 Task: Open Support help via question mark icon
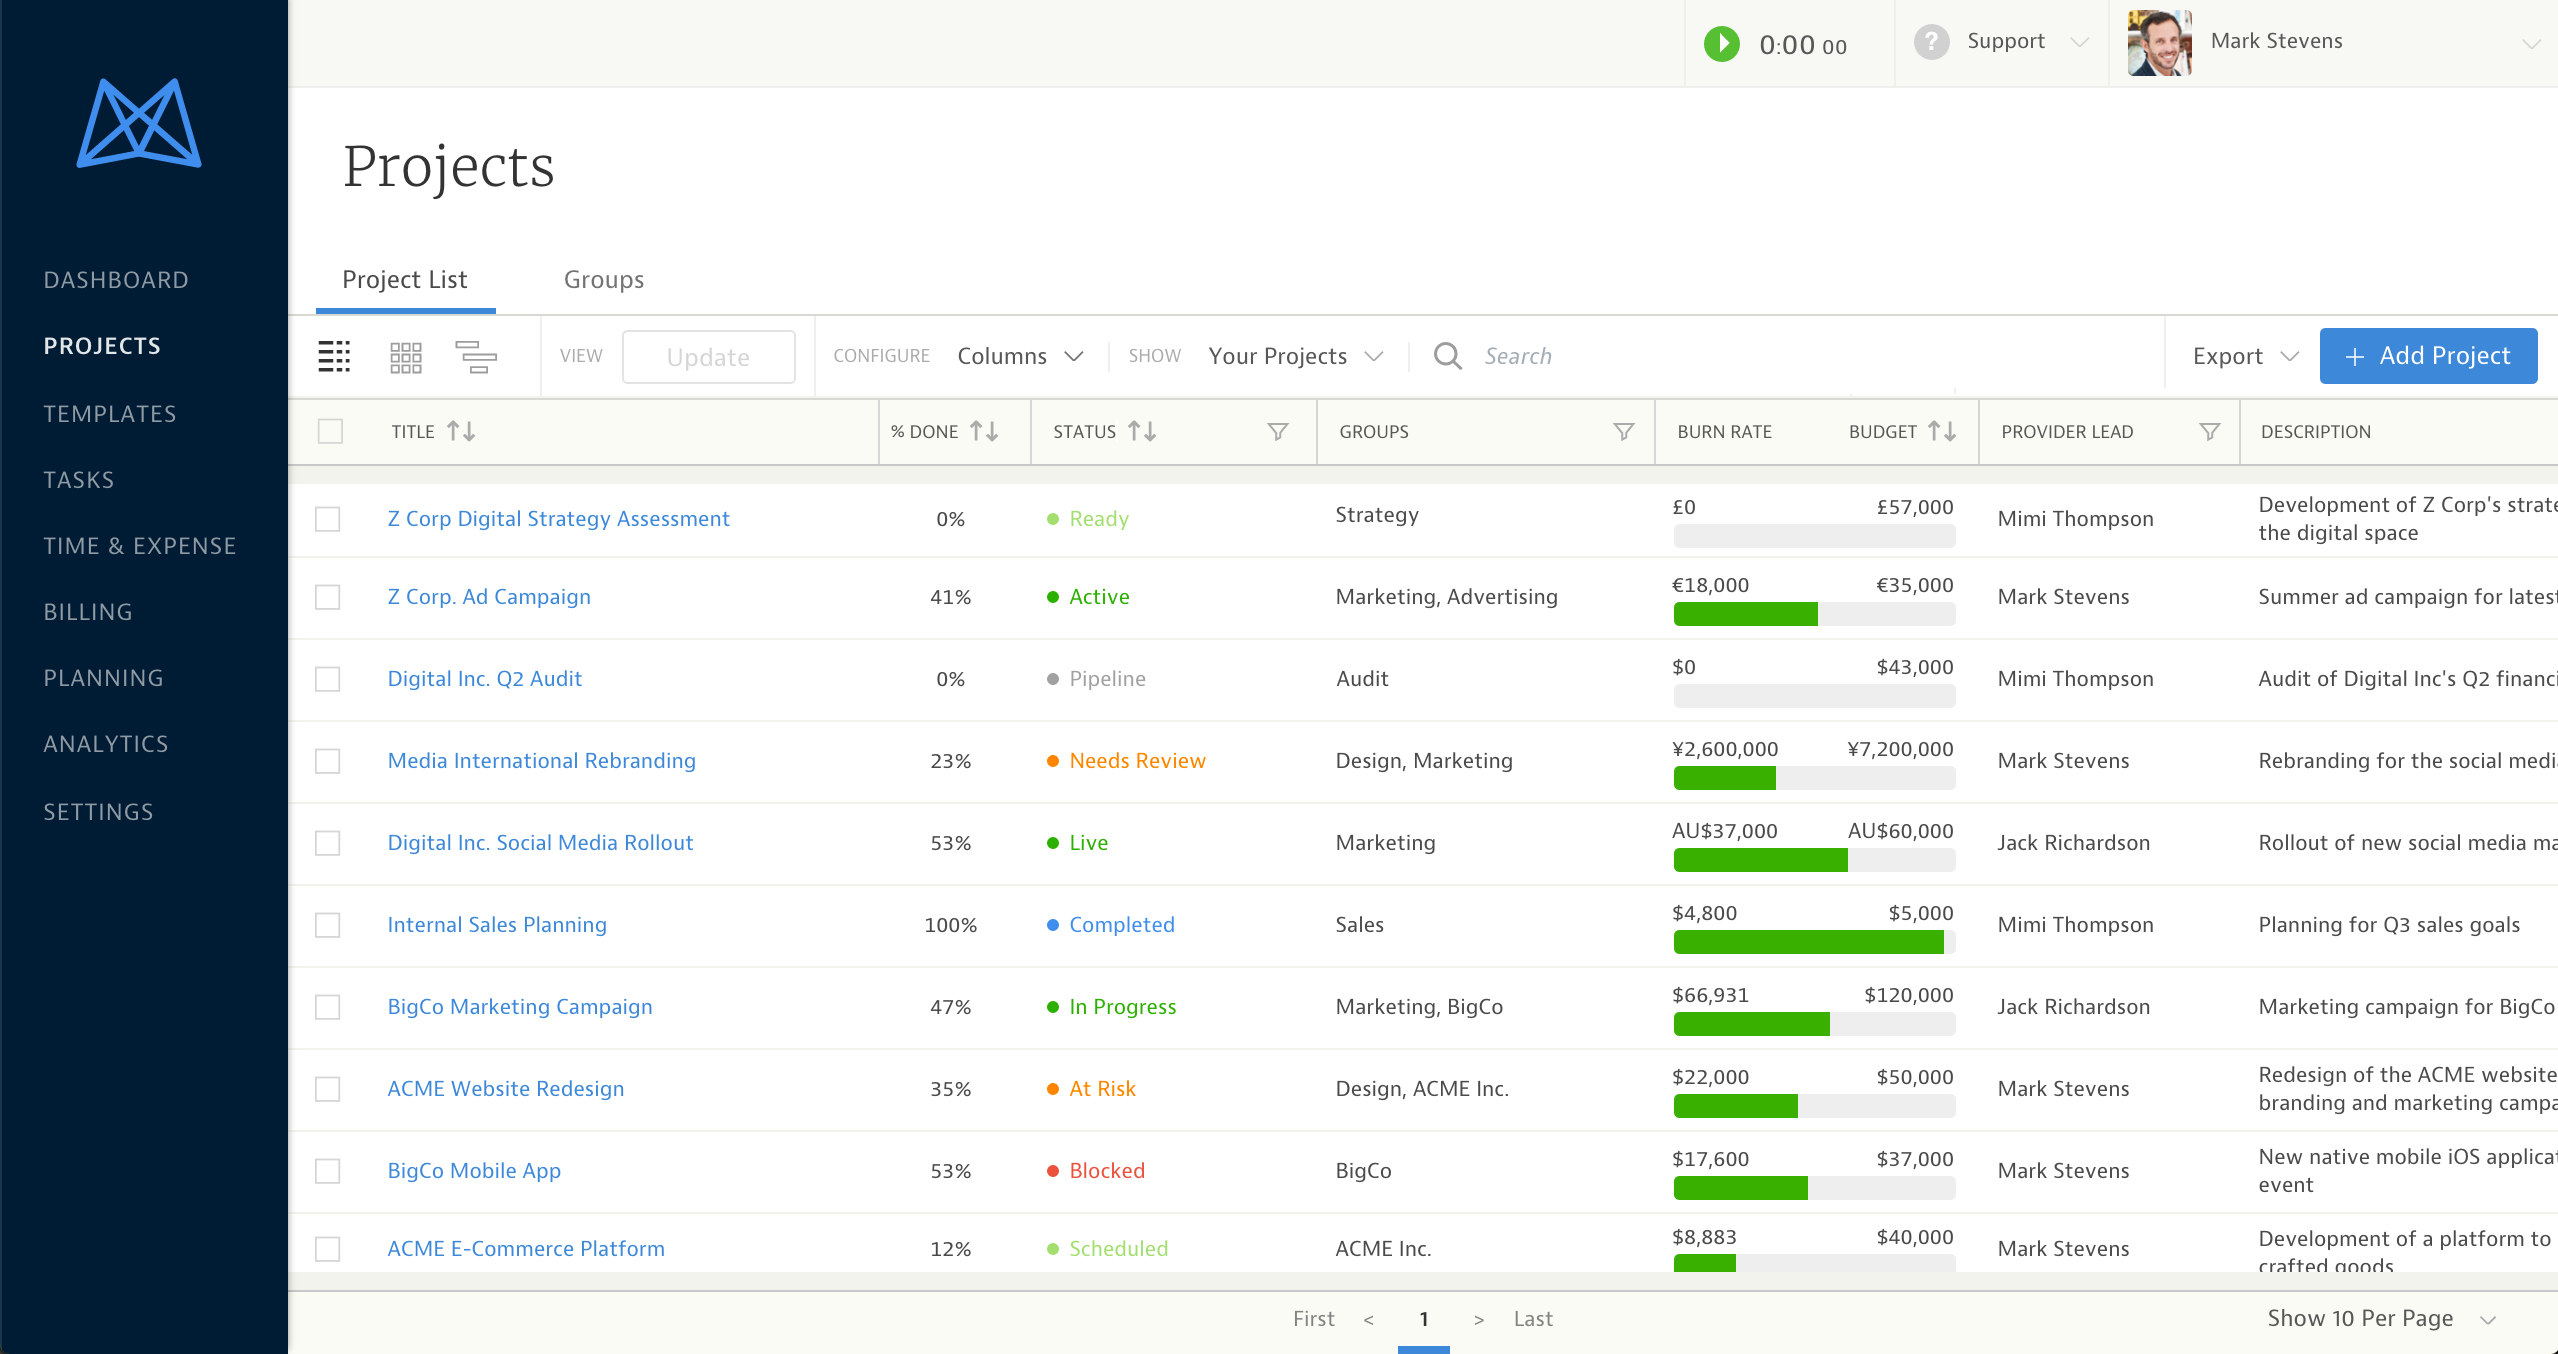click(x=1930, y=42)
